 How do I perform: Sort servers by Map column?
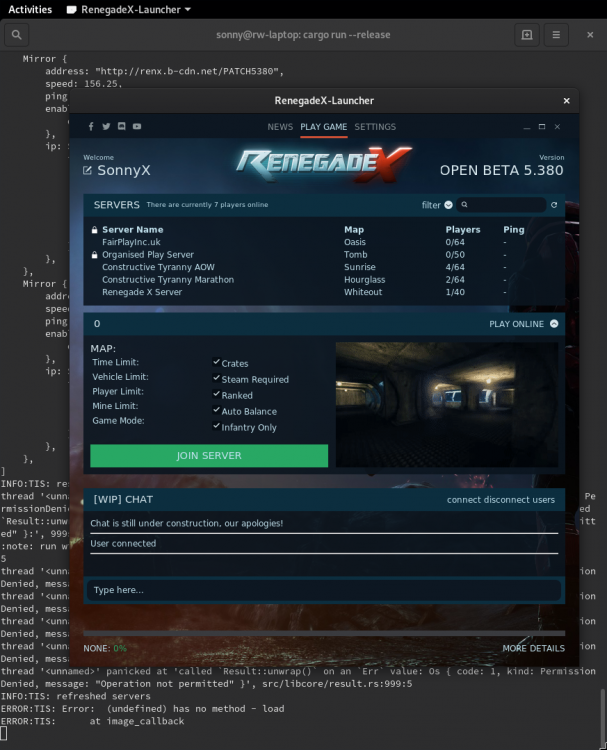354,230
